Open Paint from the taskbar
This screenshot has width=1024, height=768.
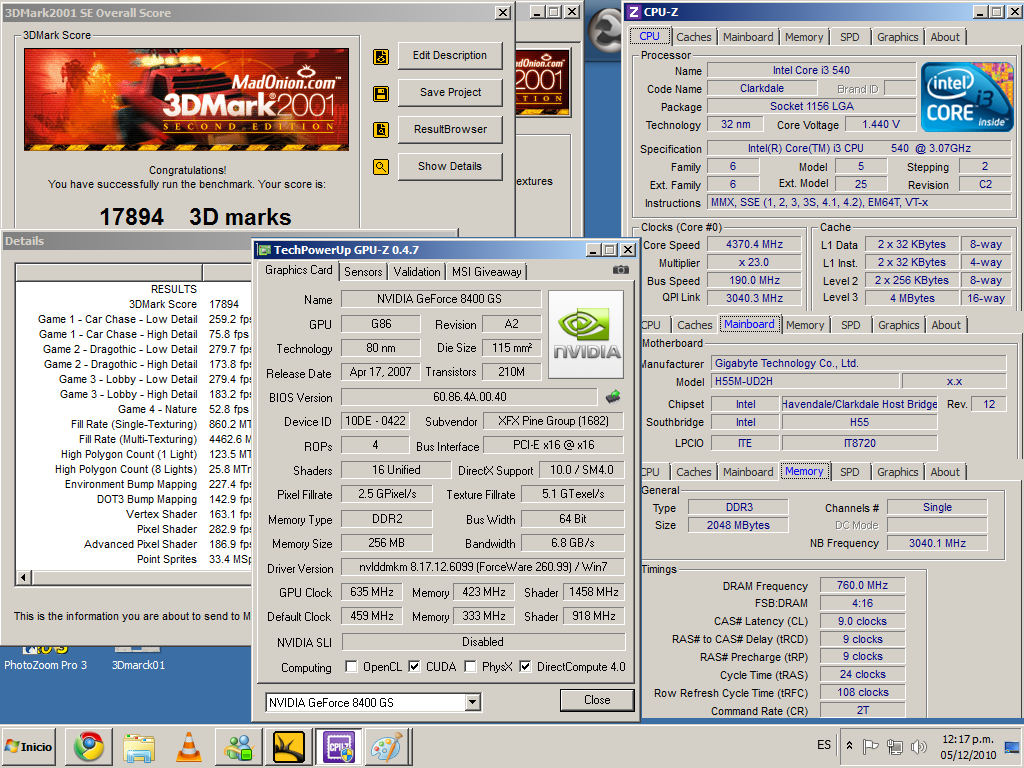(x=388, y=747)
